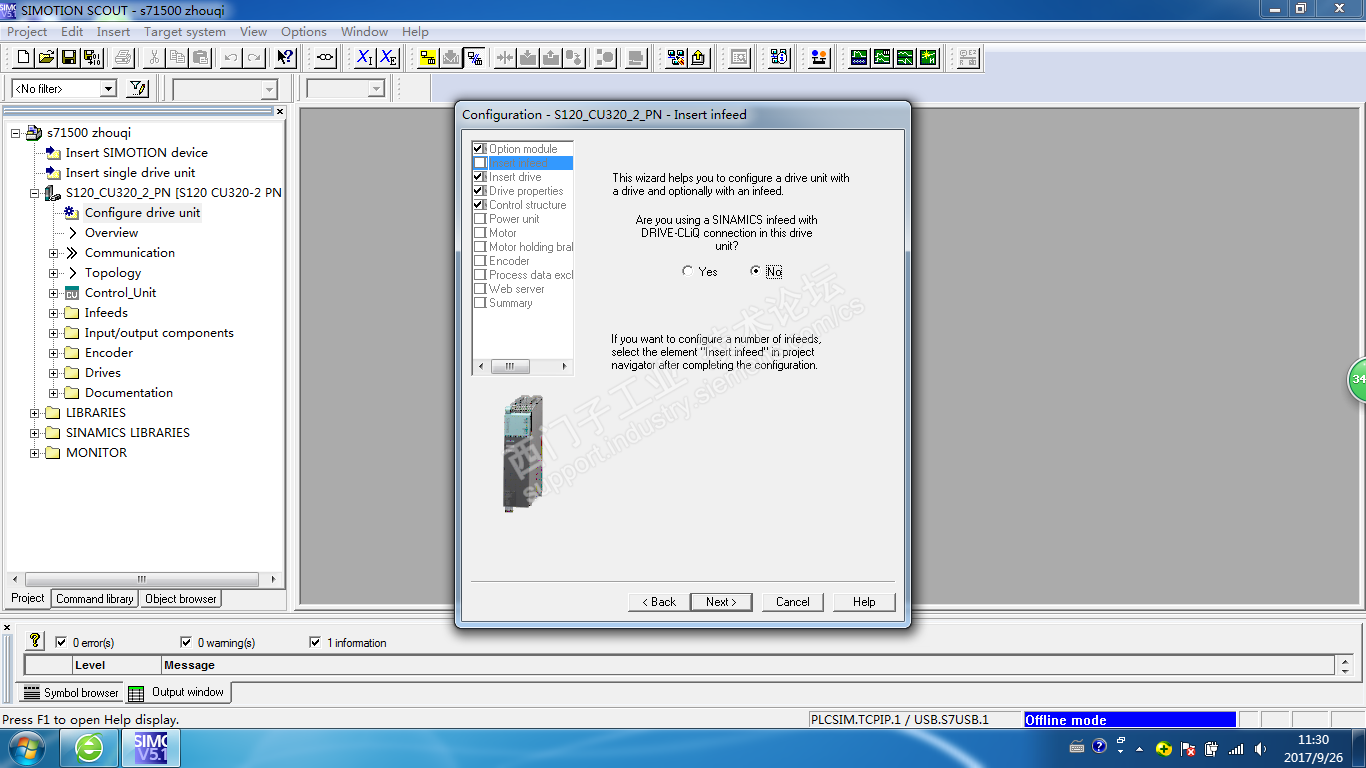
Task: Switch to the Command library tab
Action: click(94, 599)
